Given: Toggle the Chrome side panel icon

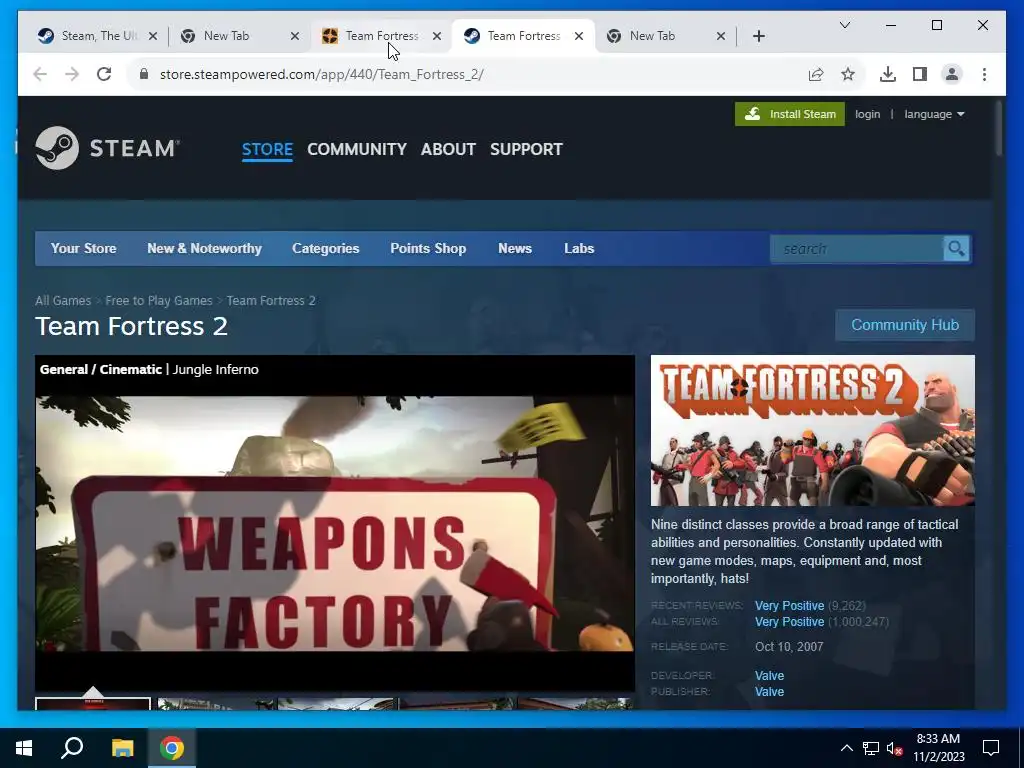Looking at the screenshot, I should (920, 74).
